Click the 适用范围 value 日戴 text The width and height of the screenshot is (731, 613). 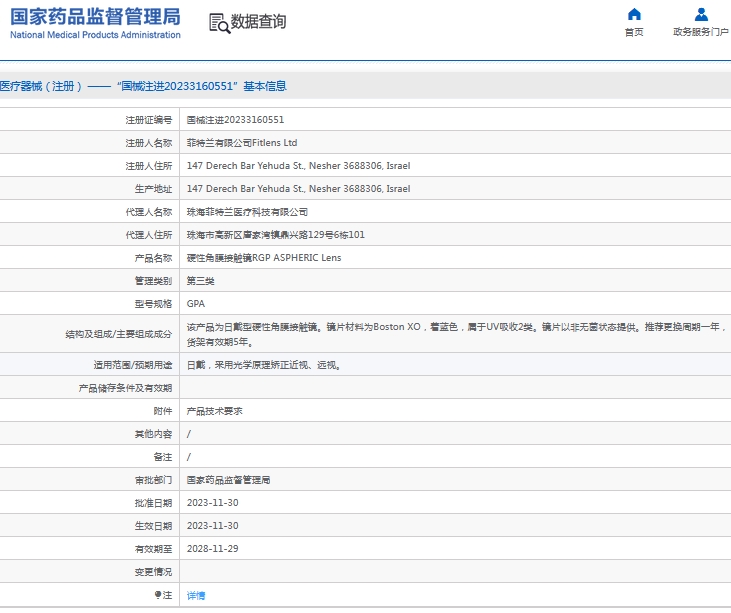tap(264, 365)
